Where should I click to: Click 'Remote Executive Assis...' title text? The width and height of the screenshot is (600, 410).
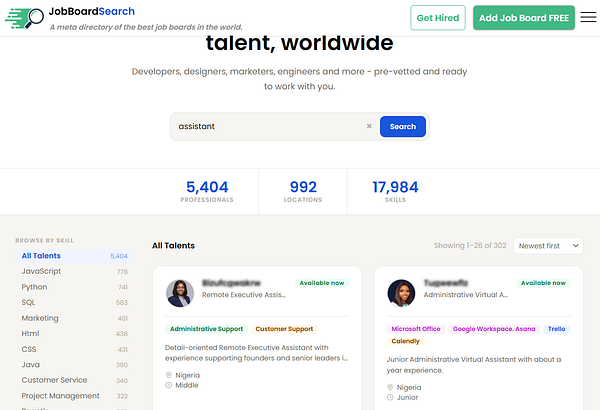click(x=244, y=295)
